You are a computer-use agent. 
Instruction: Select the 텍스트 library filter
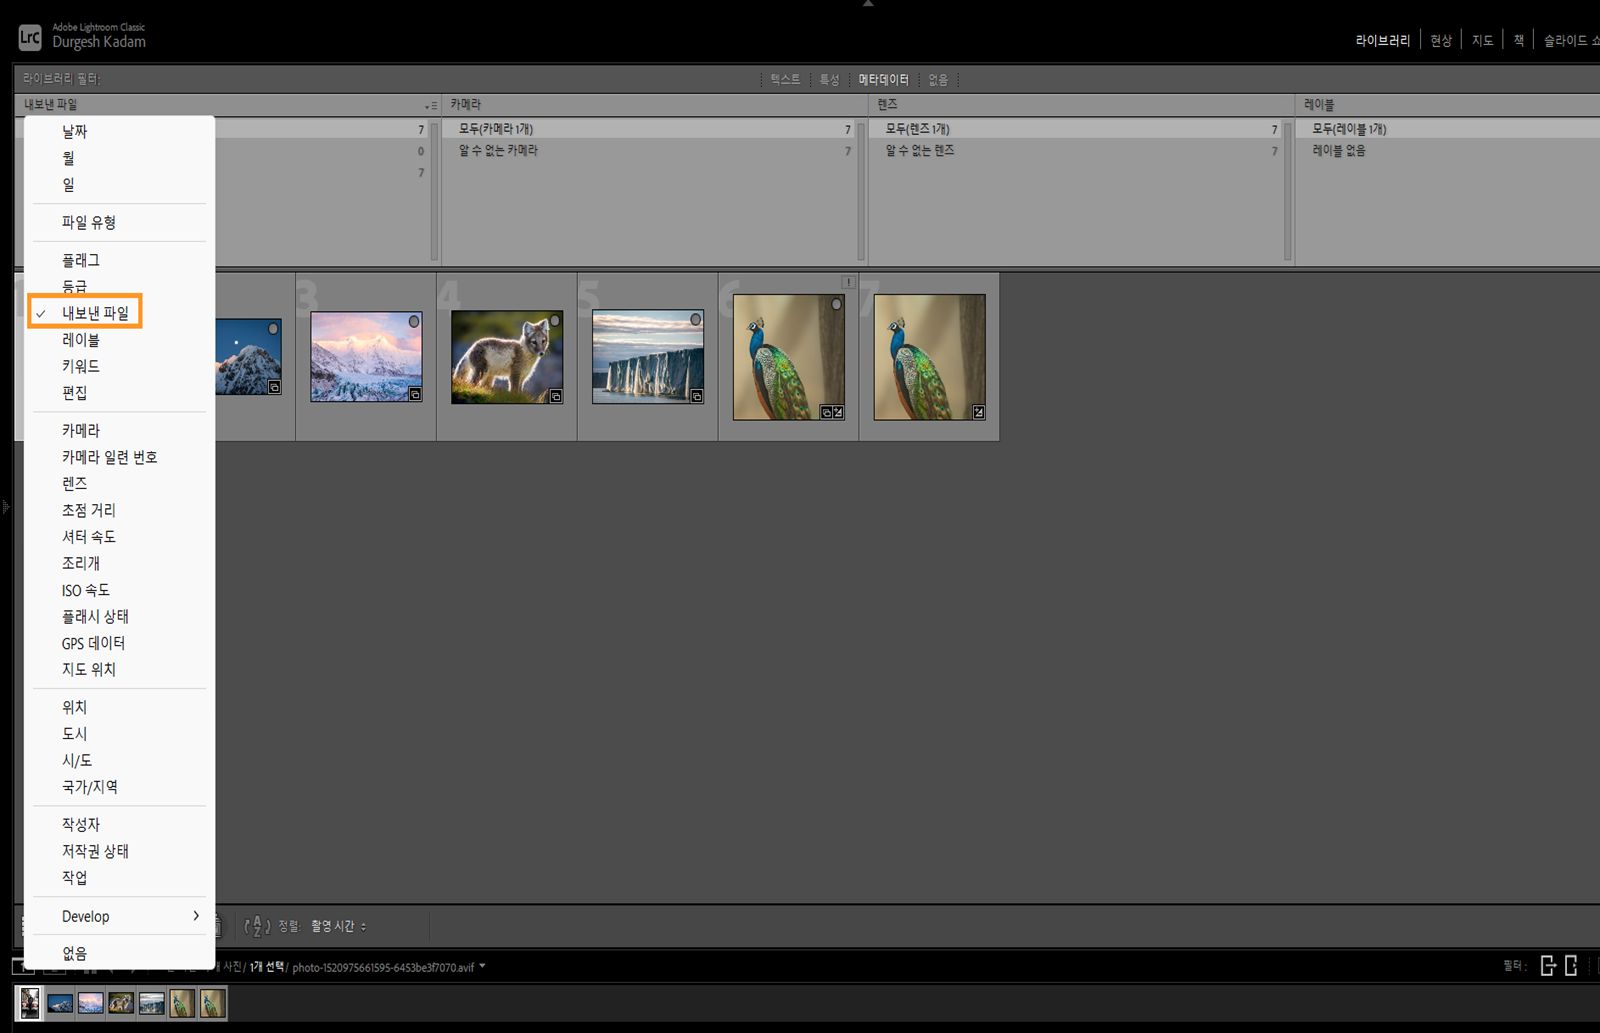click(785, 79)
